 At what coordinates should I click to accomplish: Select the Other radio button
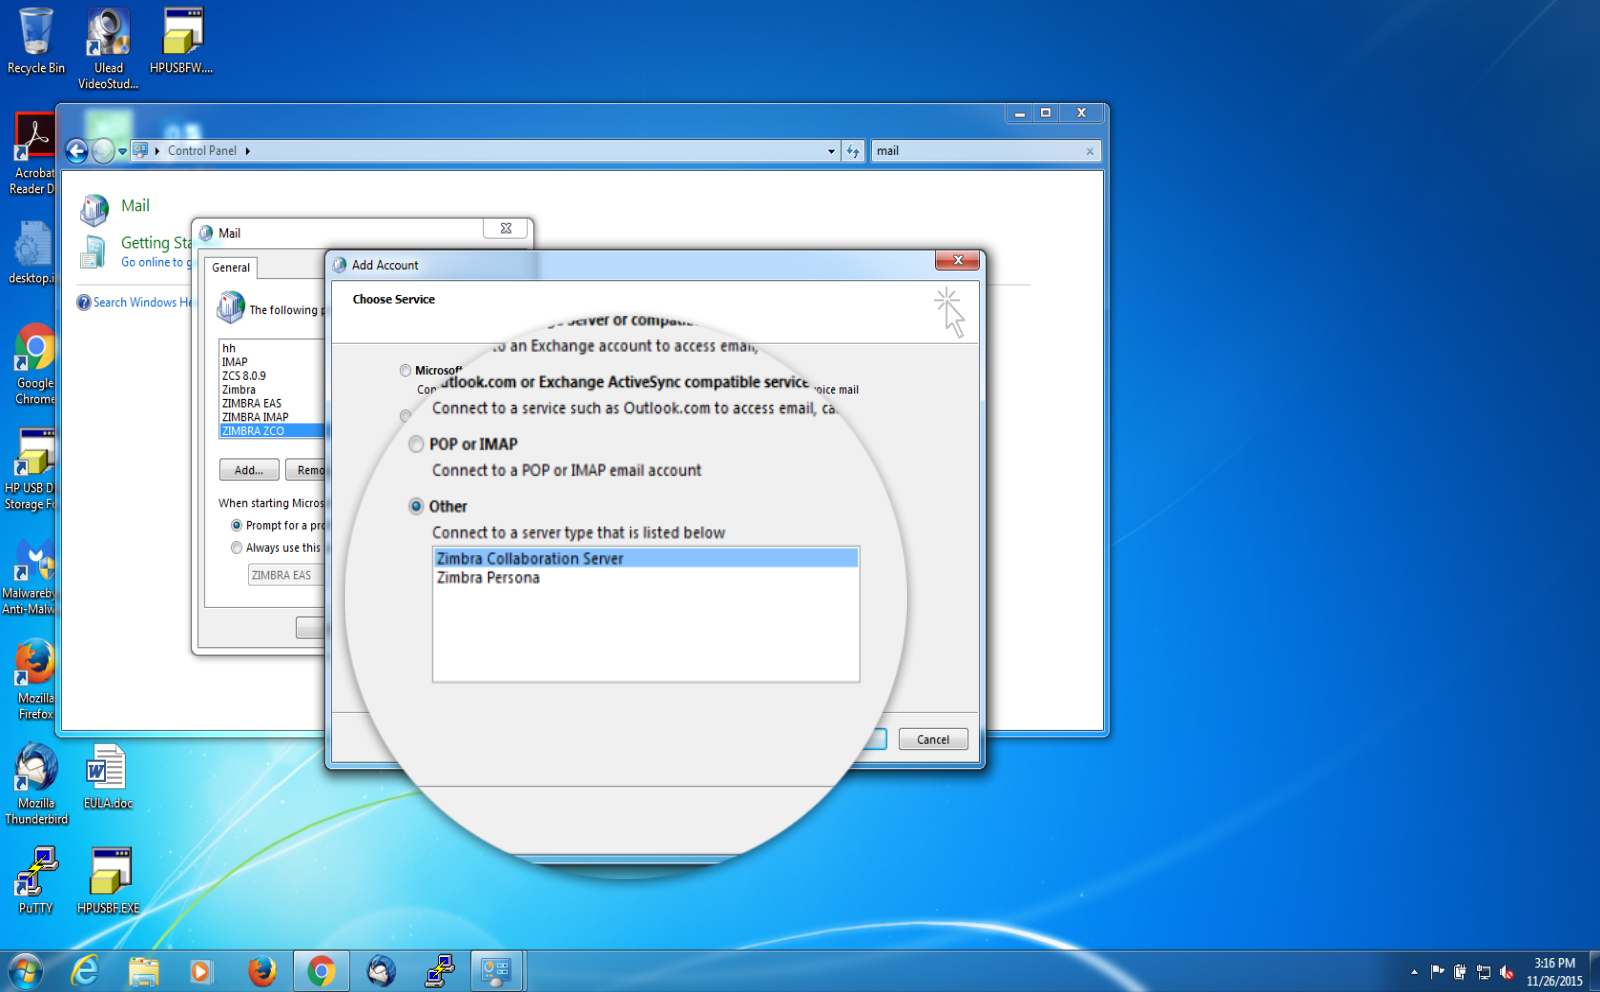(416, 506)
